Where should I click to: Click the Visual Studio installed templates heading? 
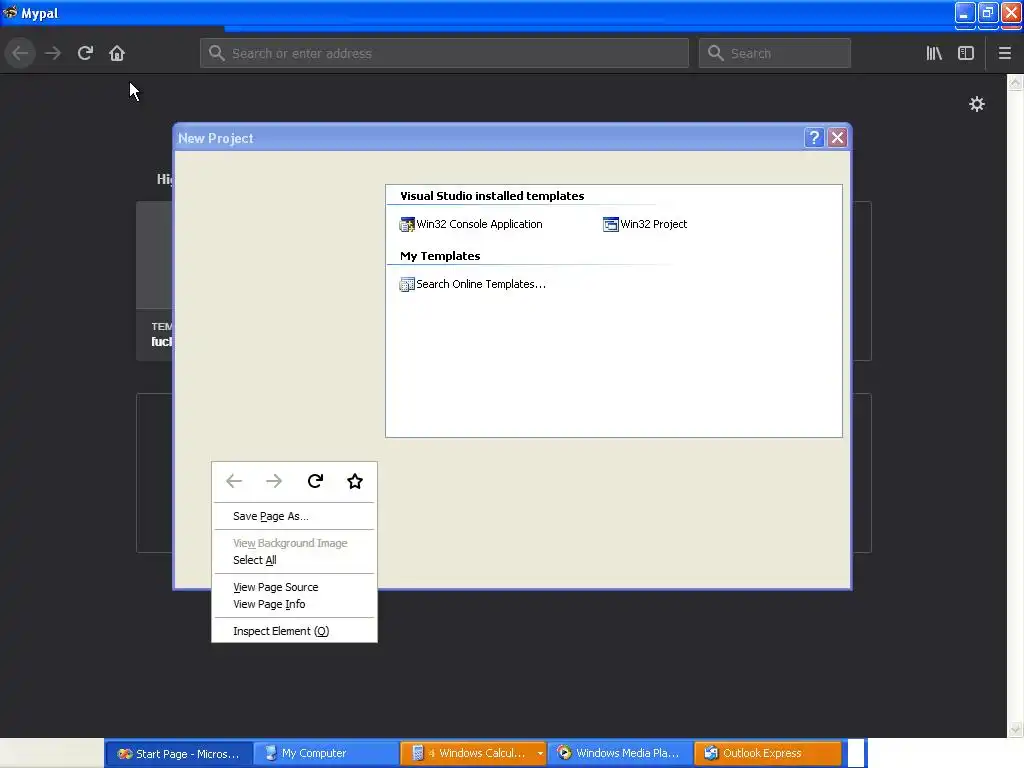(492, 196)
